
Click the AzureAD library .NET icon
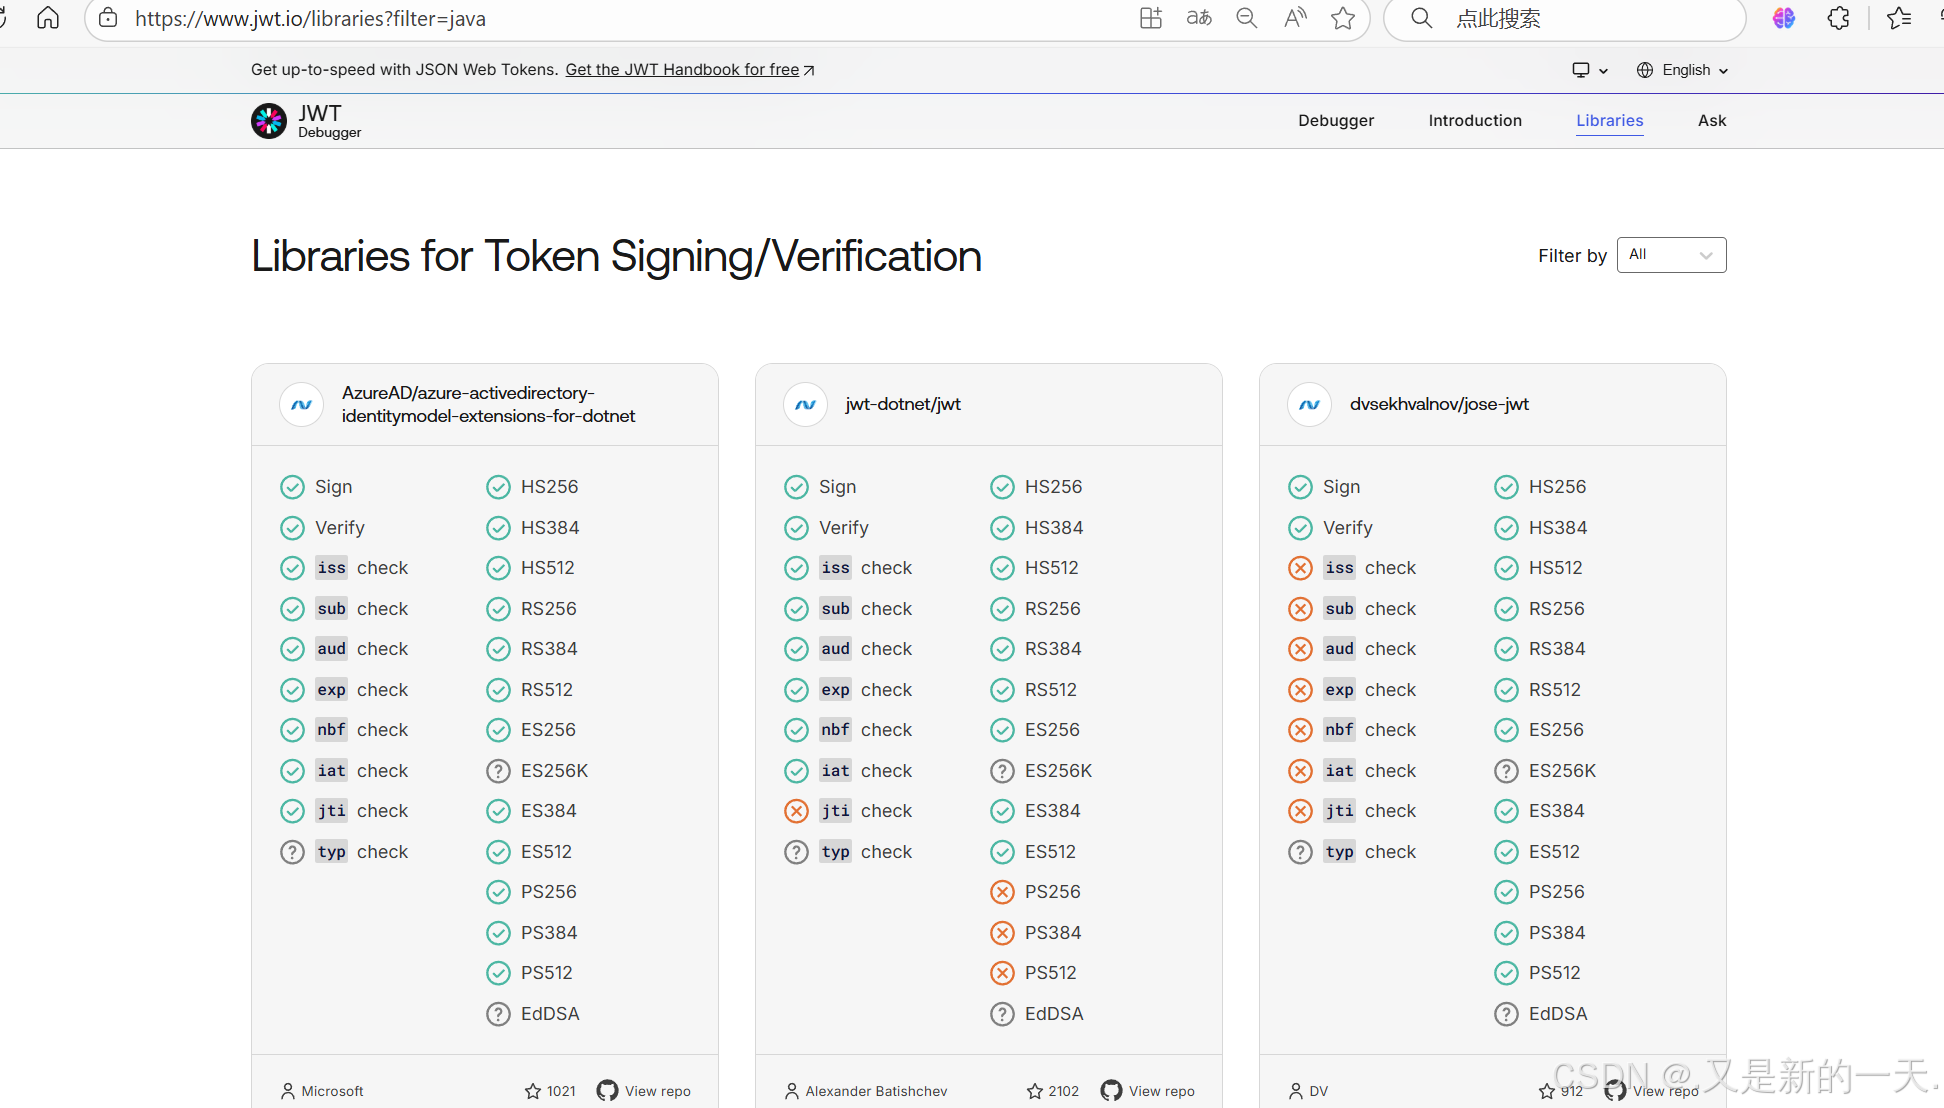(301, 405)
